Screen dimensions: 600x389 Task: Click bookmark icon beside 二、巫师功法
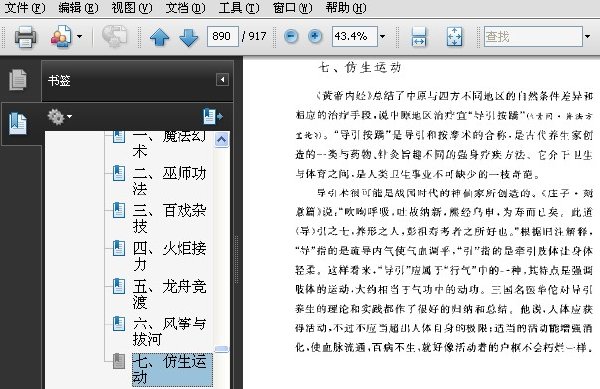point(119,173)
